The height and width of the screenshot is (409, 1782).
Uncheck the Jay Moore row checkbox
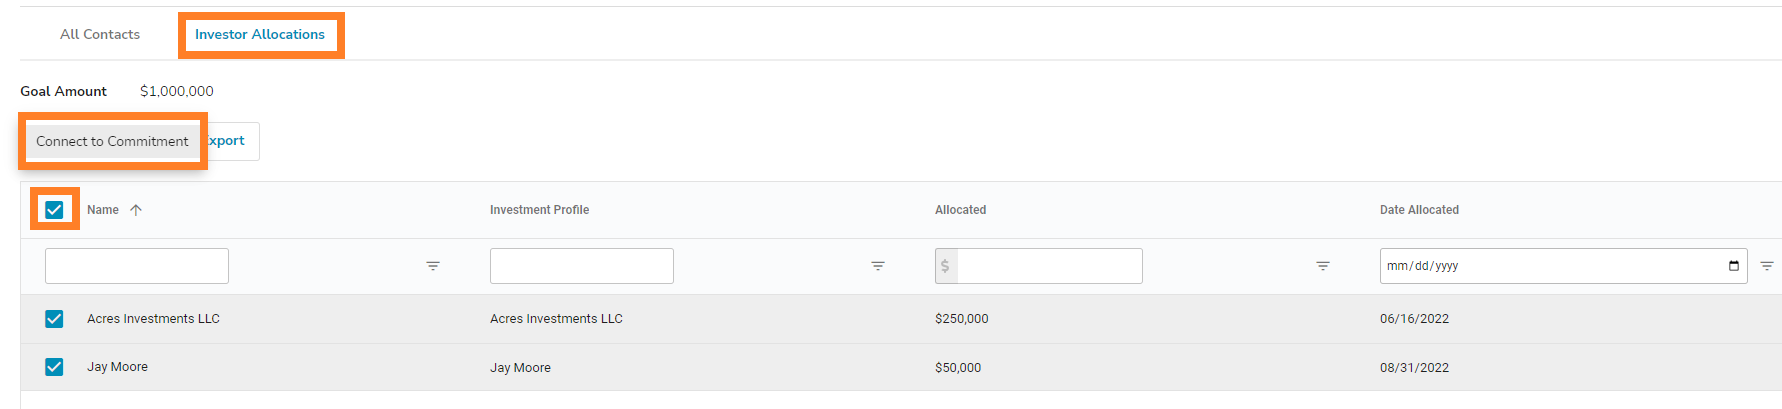click(54, 367)
